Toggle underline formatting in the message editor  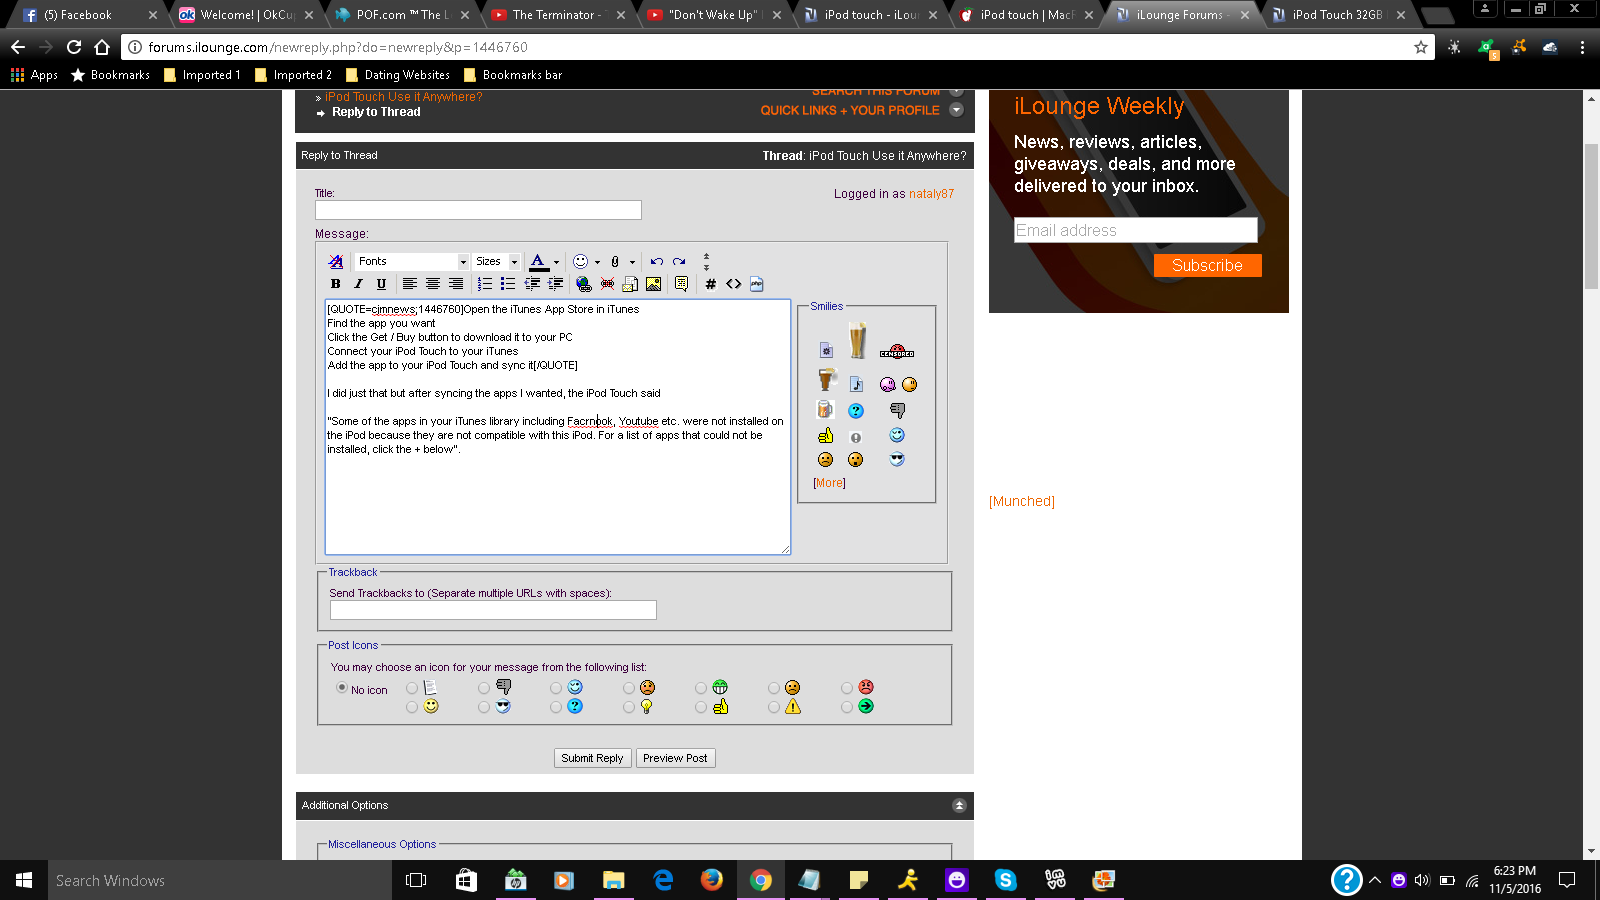click(x=381, y=284)
